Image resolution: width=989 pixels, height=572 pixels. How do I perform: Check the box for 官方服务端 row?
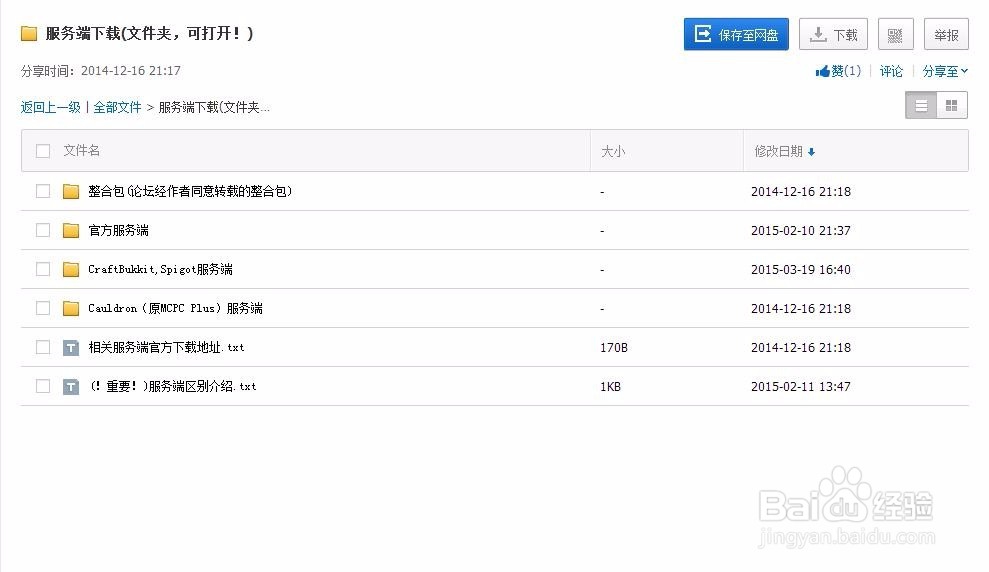(43, 230)
